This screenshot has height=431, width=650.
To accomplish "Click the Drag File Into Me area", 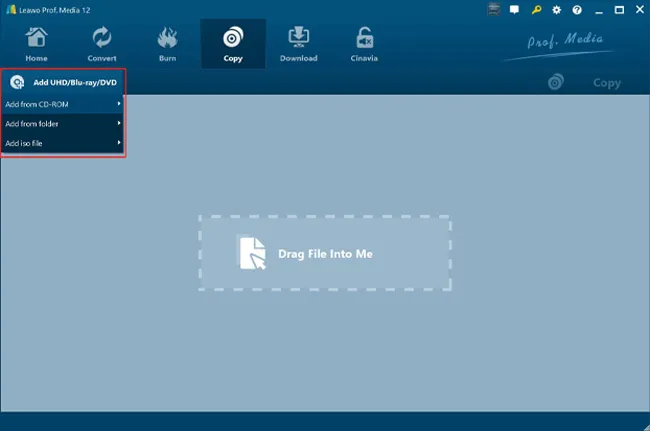I will 324,253.
